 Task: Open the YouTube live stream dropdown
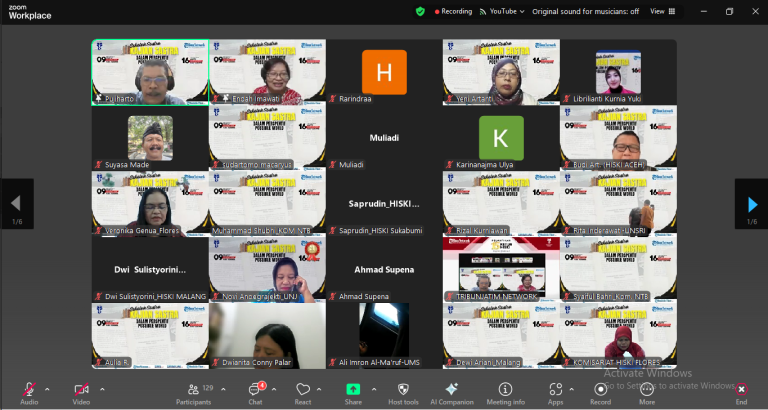[x=501, y=11]
